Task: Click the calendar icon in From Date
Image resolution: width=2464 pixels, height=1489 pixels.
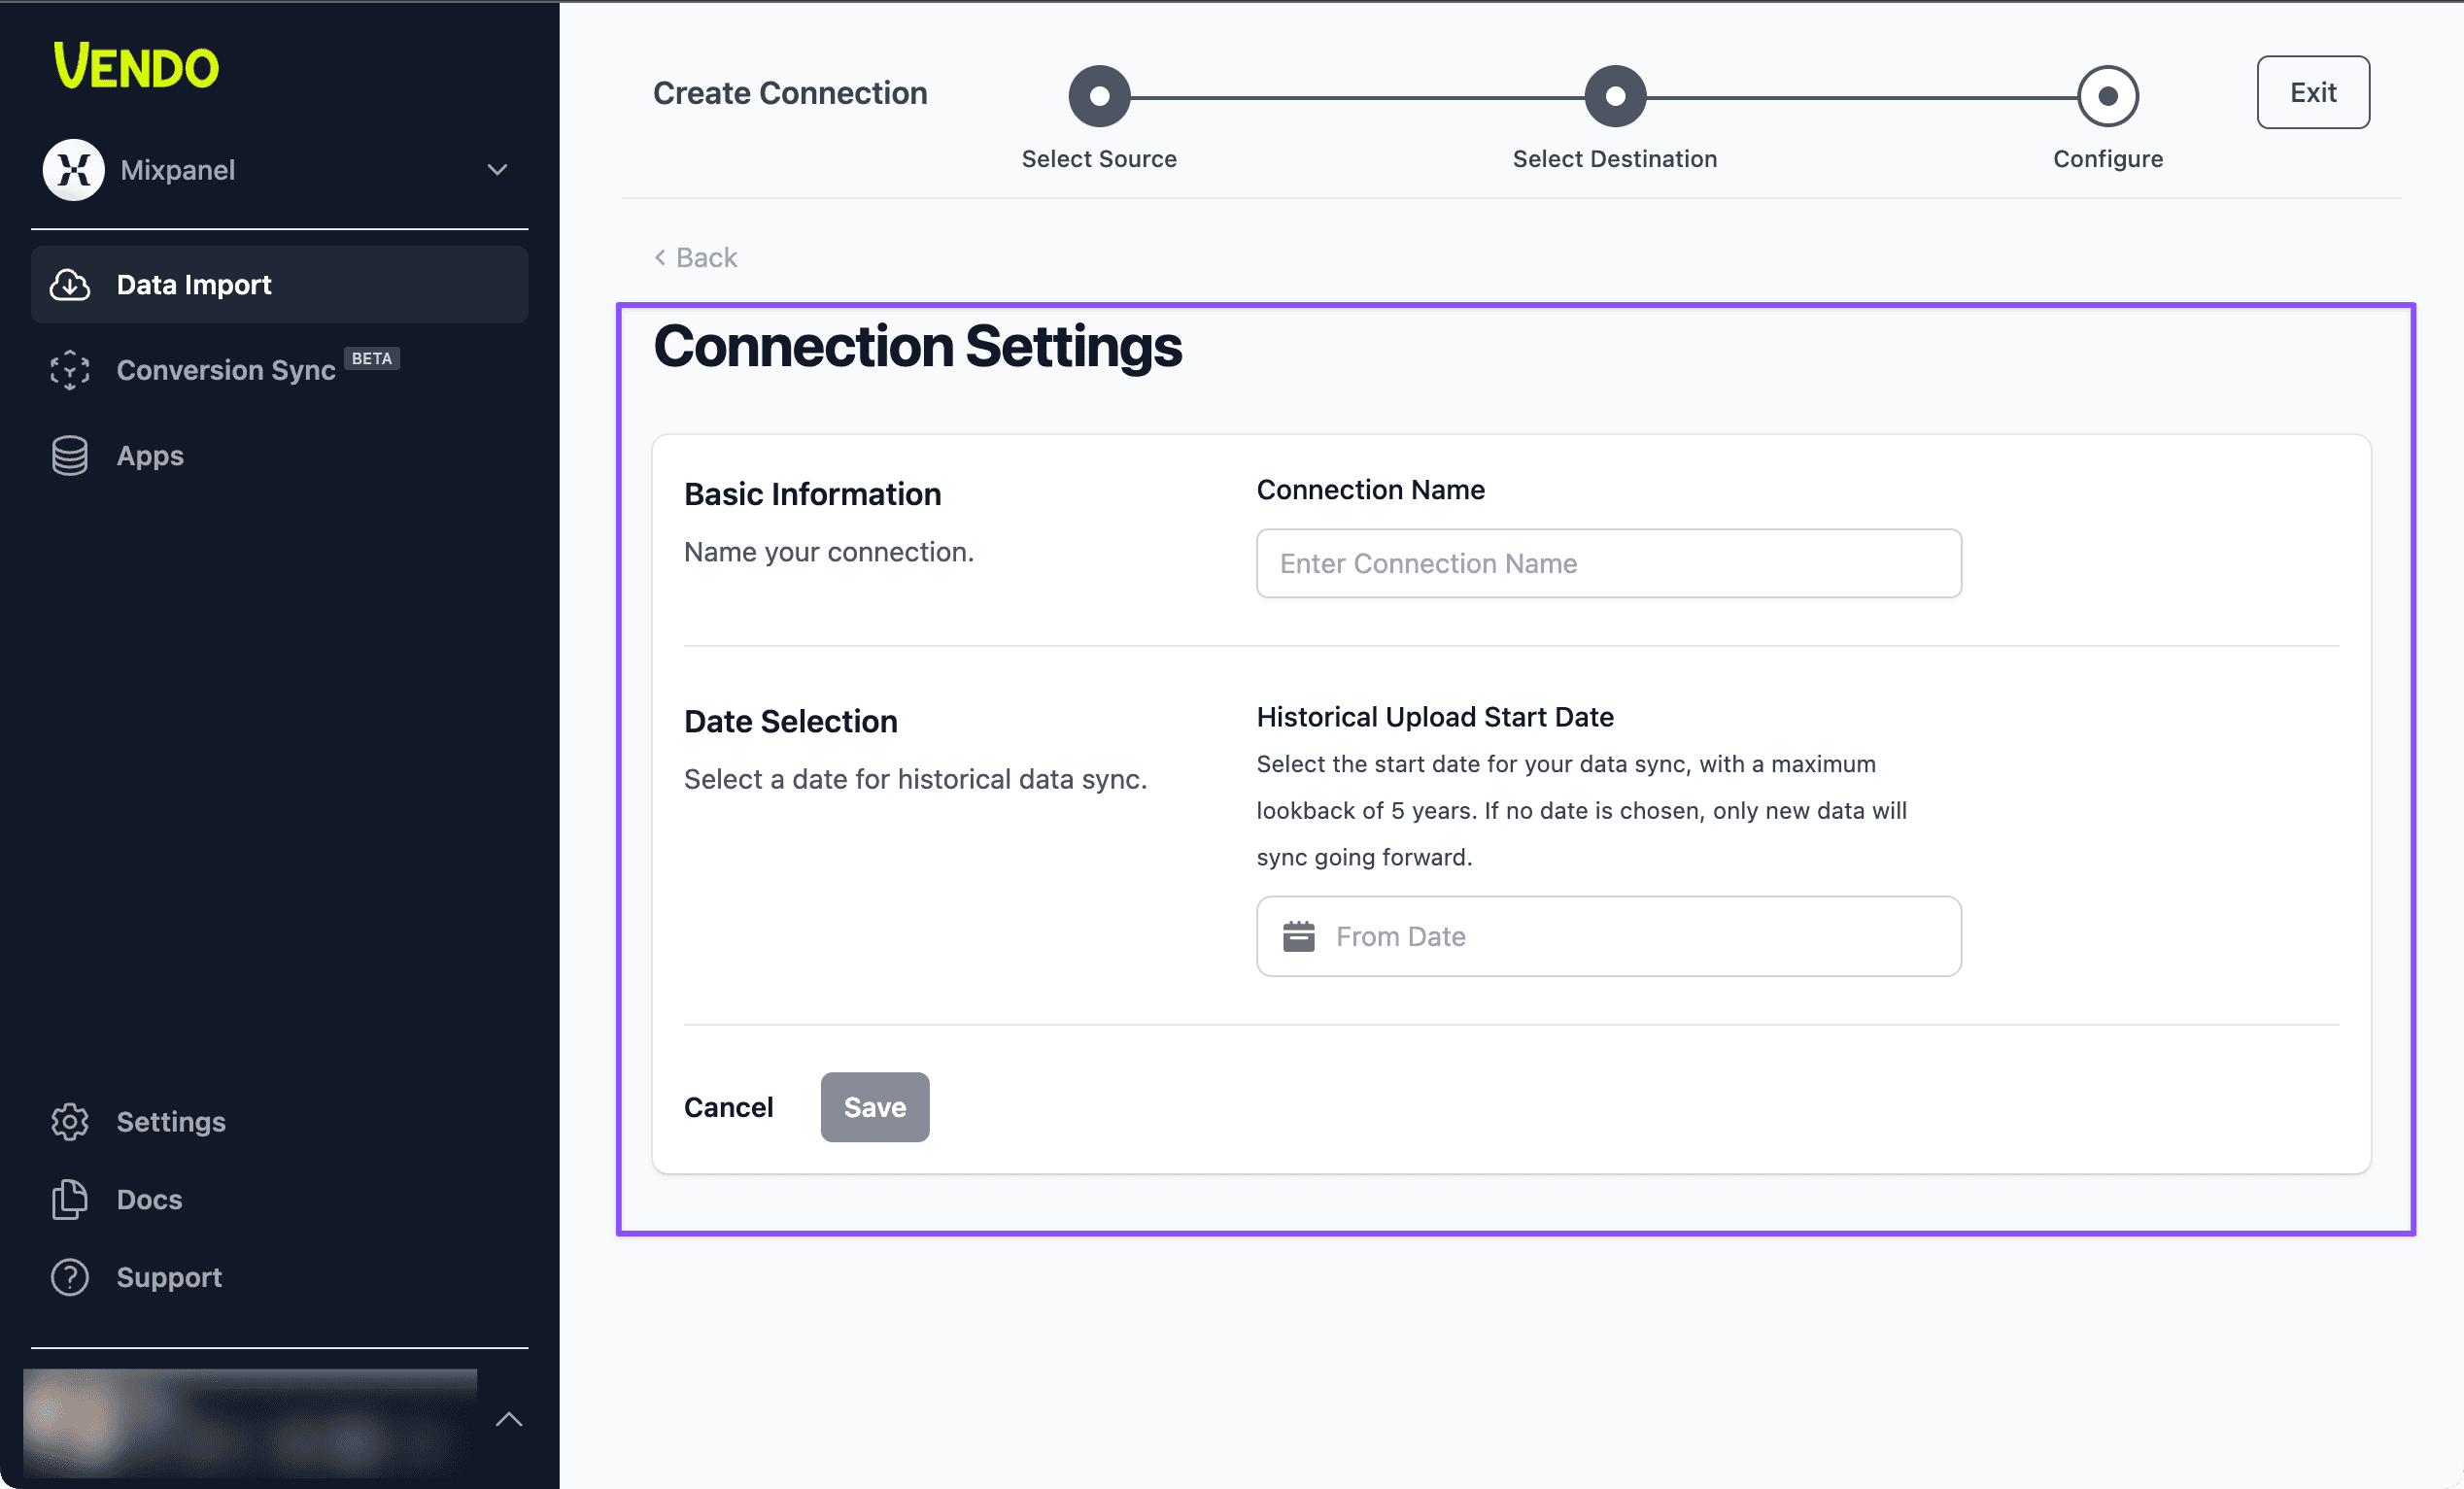Action: pos(1298,936)
